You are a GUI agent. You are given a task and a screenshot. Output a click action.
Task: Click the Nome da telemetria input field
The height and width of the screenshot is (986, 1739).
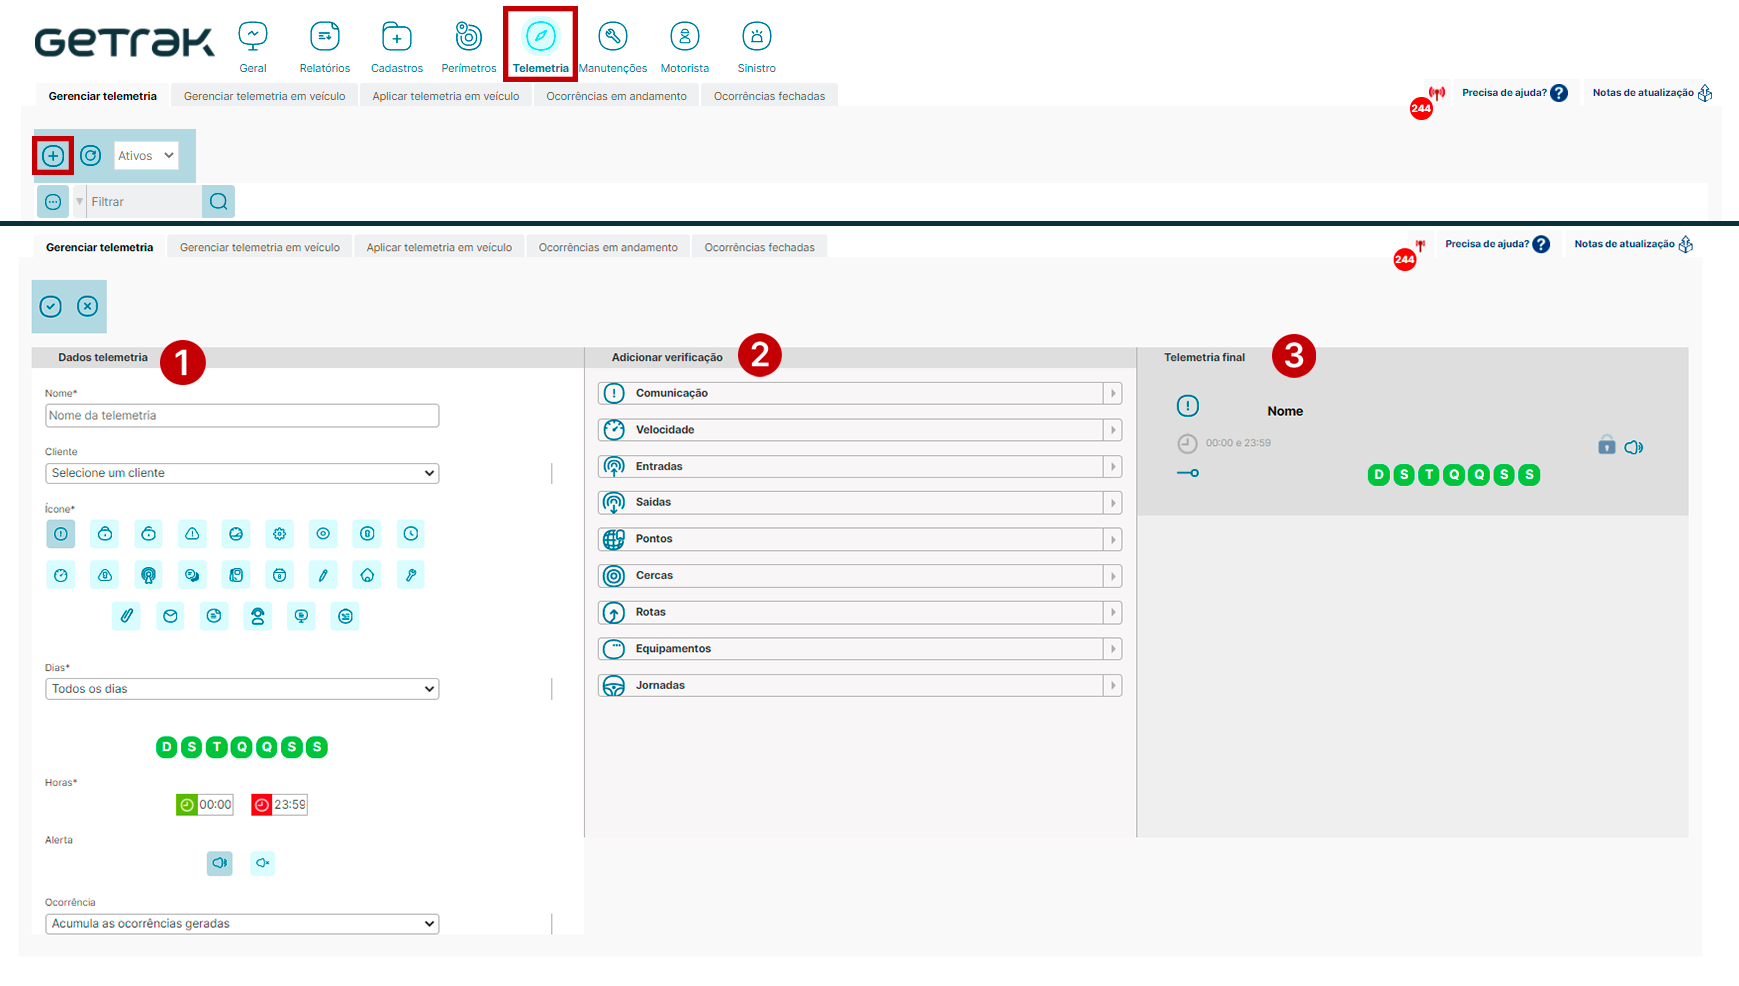[242, 416]
